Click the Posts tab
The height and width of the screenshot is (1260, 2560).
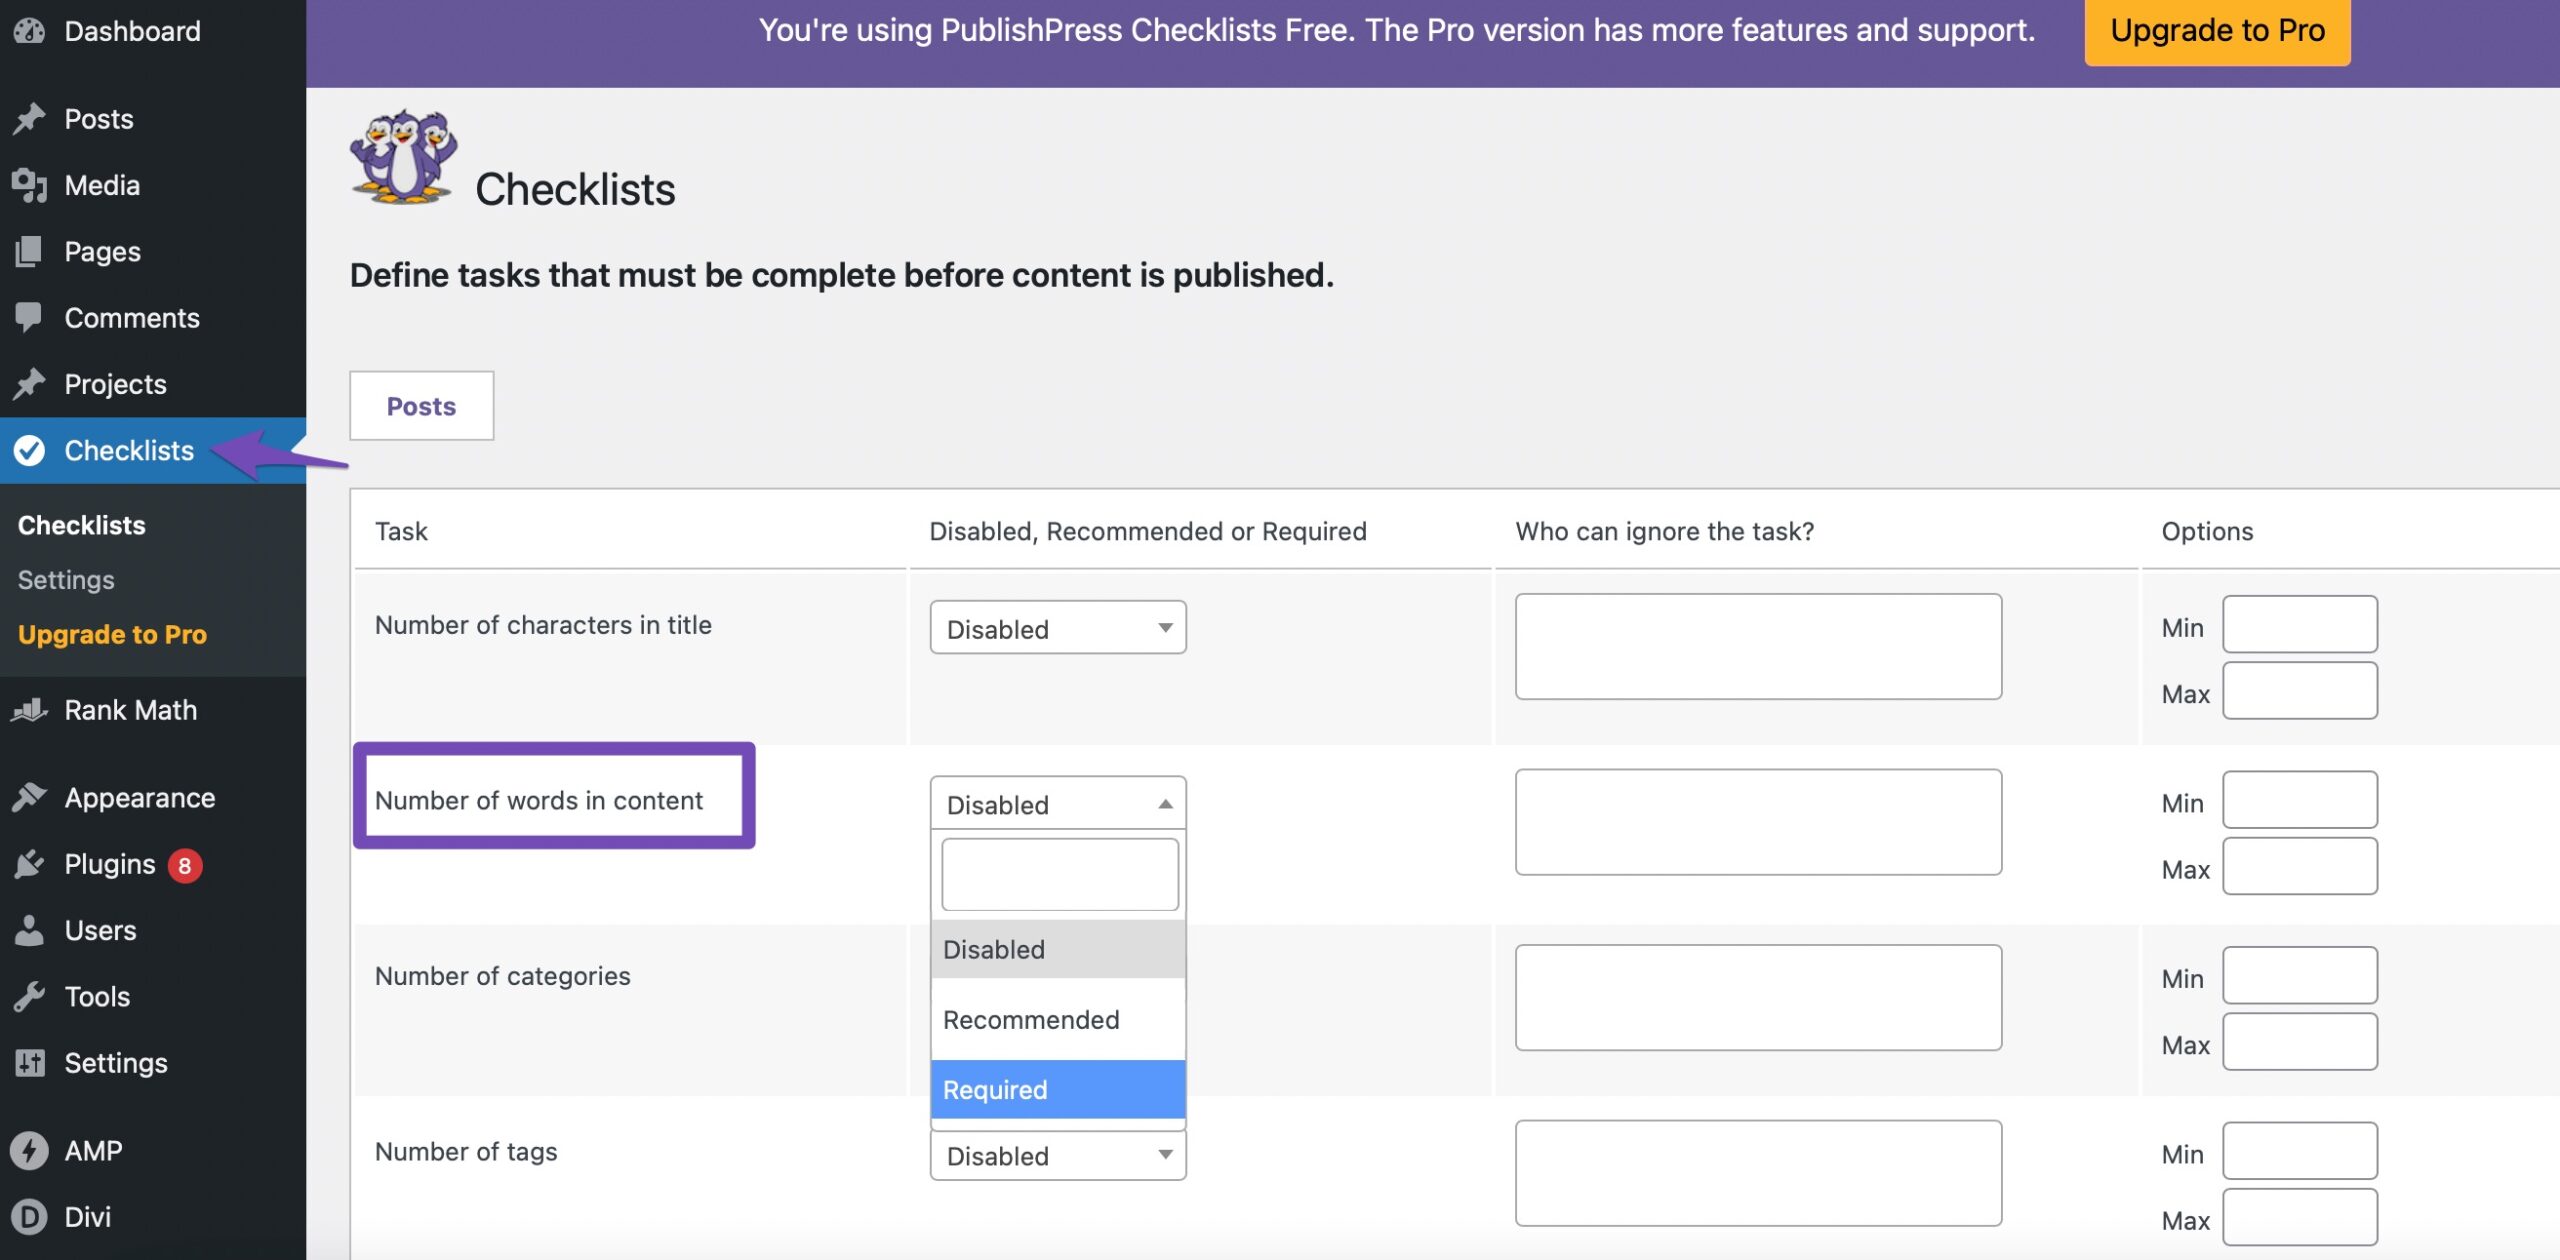coord(421,405)
